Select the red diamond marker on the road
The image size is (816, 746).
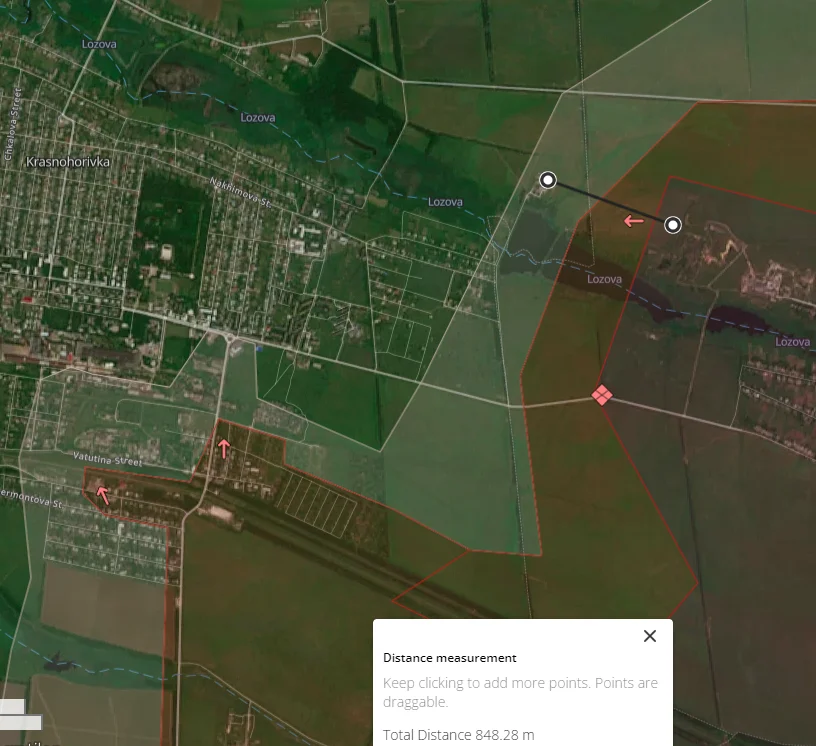(602, 395)
